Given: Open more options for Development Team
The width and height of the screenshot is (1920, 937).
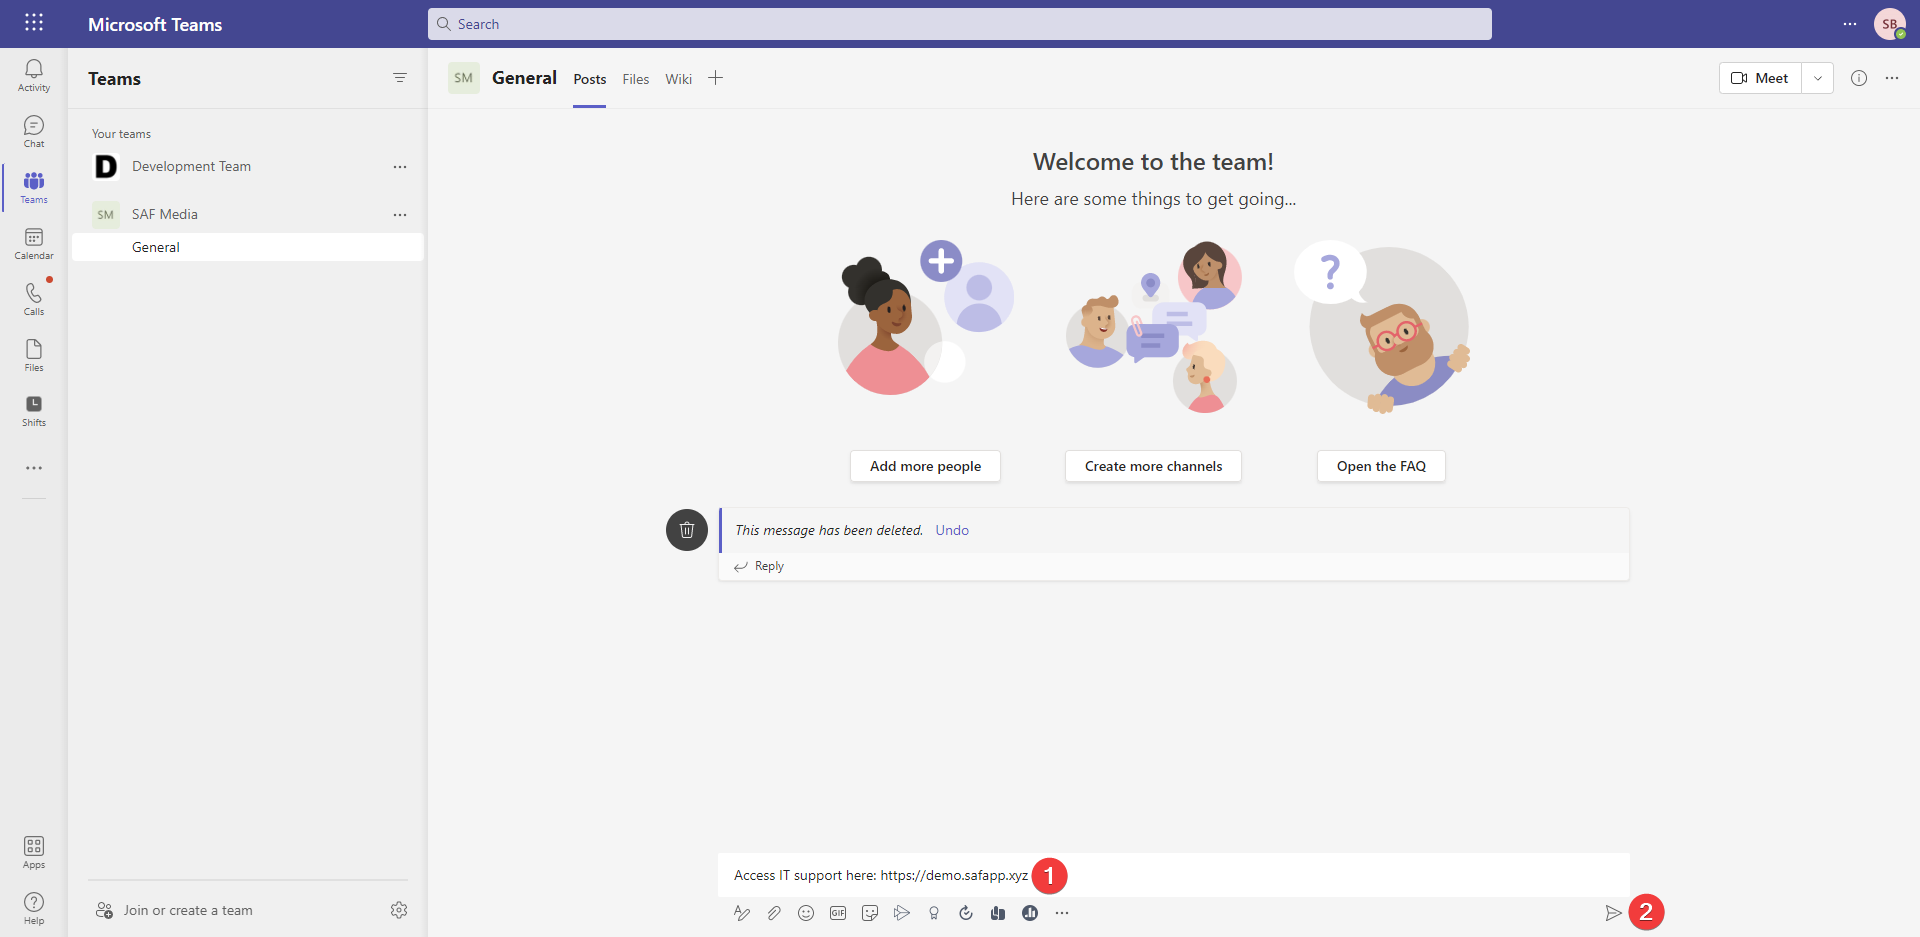Looking at the screenshot, I should click(x=400, y=167).
